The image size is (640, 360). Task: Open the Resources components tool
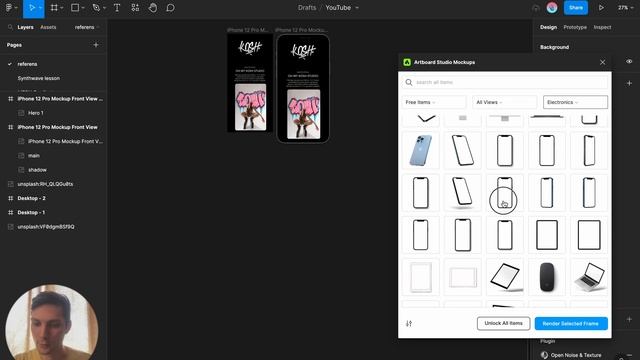point(135,8)
